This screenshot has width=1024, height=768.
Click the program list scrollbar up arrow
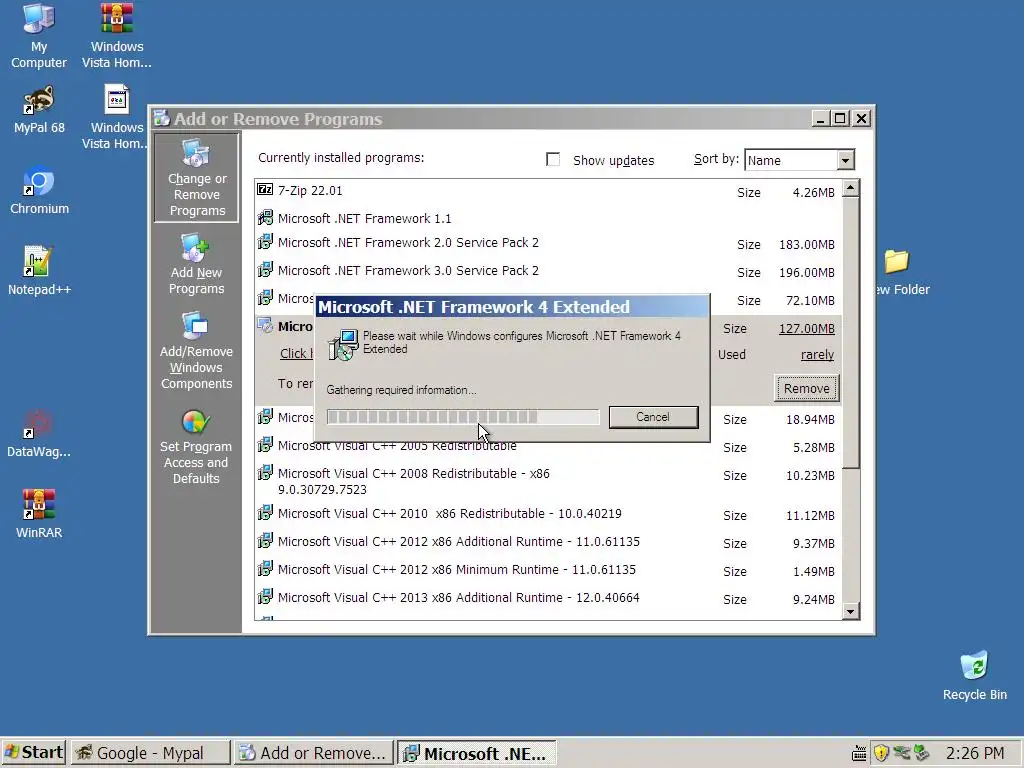(x=850, y=189)
